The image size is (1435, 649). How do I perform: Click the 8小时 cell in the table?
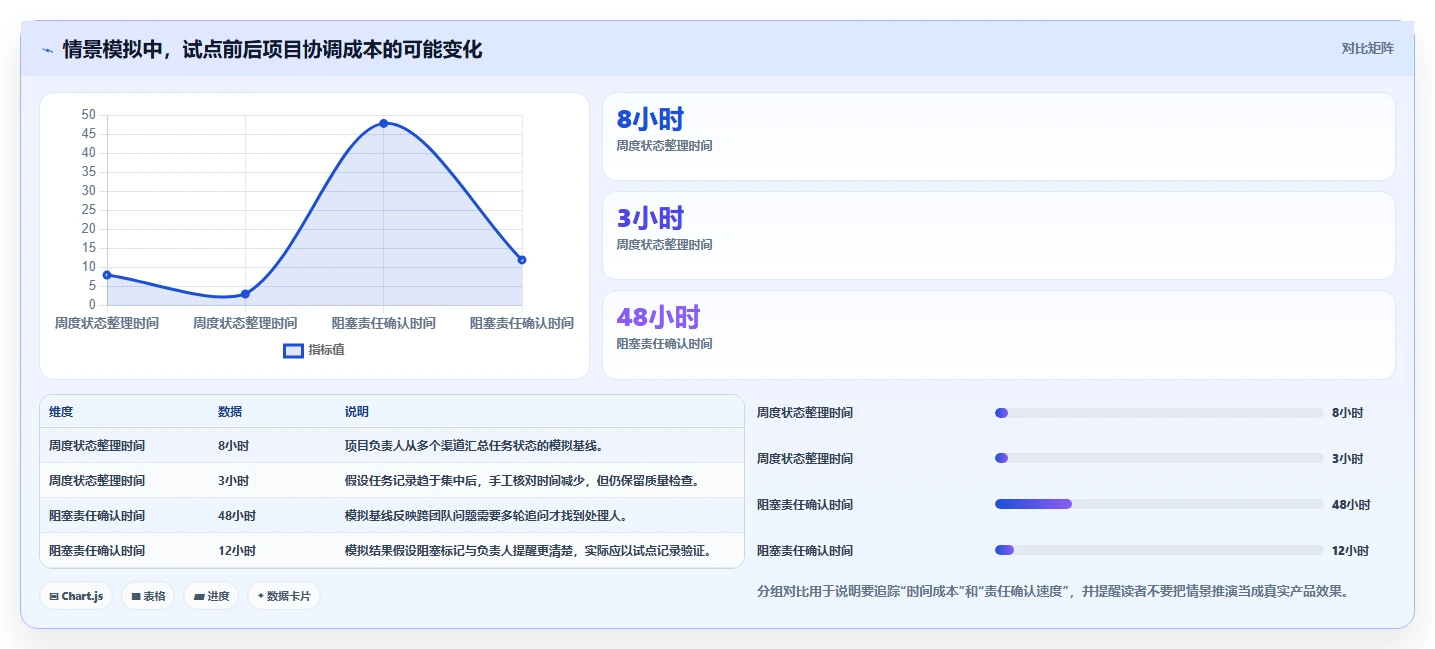[233, 446]
